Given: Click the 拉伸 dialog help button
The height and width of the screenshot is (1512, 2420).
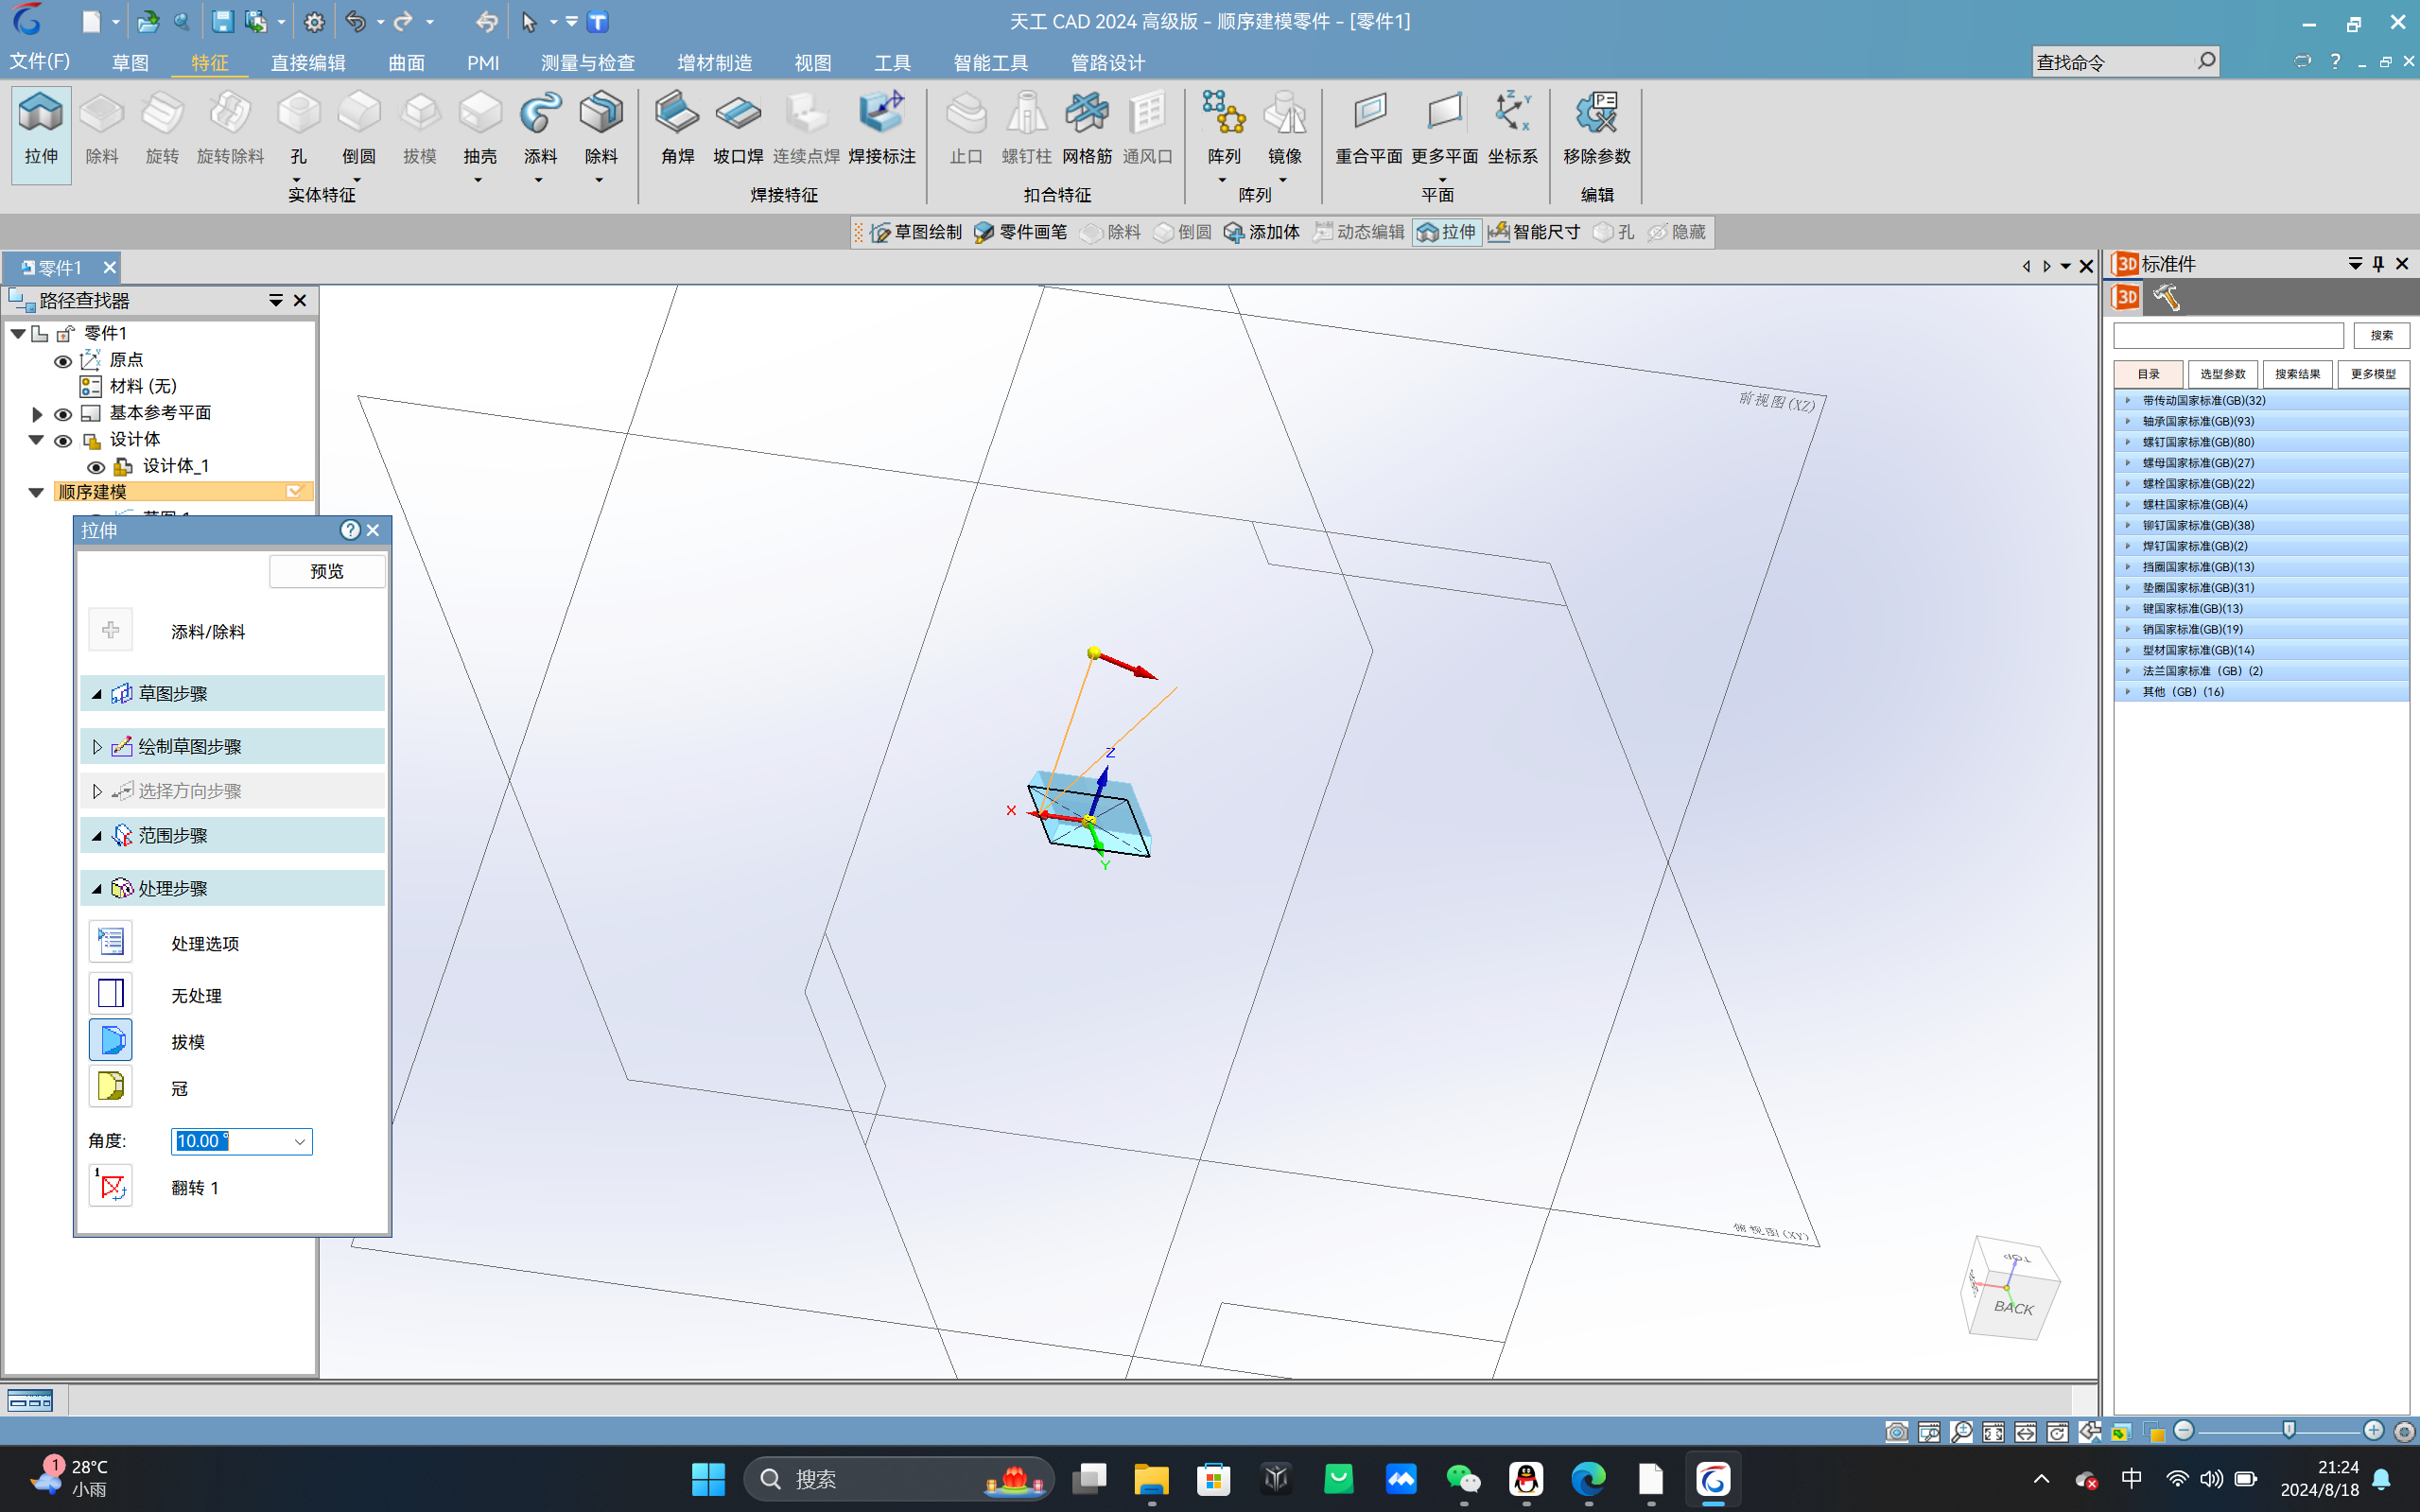Looking at the screenshot, I should pyautogui.click(x=350, y=530).
